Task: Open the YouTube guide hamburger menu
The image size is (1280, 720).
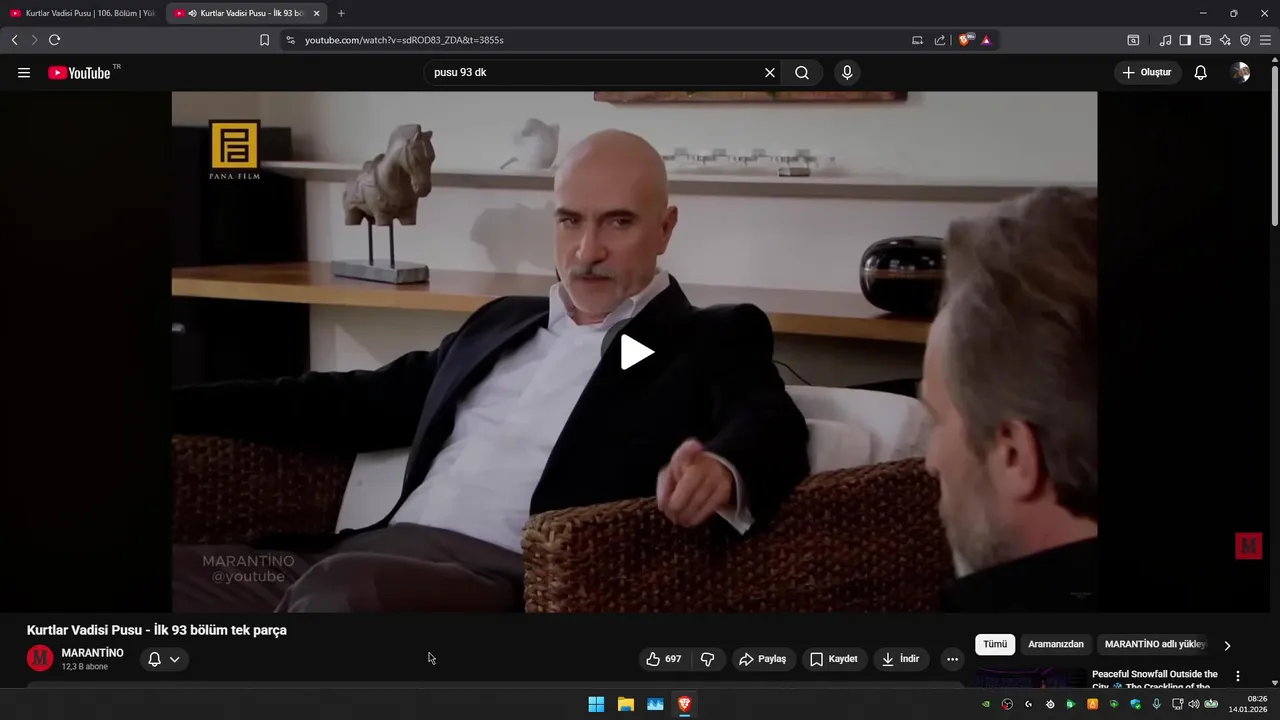Action: 24,73
